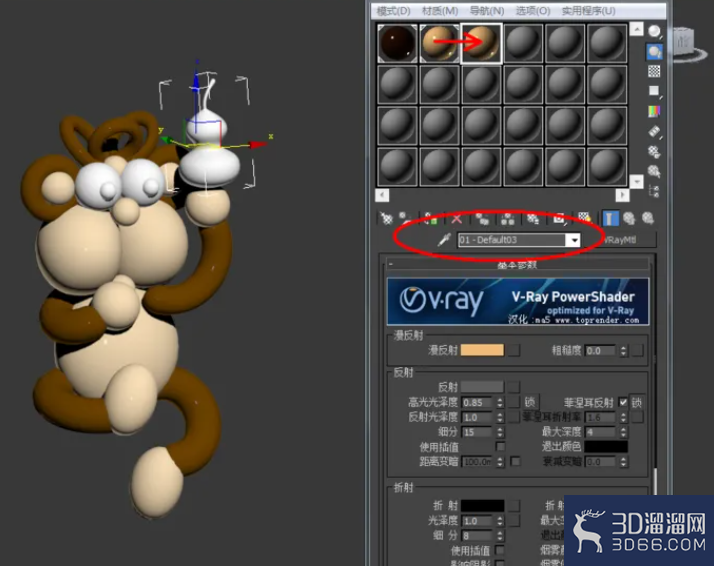Click the Video Color Check icon
The height and width of the screenshot is (566, 714).
(x=654, y=111)
